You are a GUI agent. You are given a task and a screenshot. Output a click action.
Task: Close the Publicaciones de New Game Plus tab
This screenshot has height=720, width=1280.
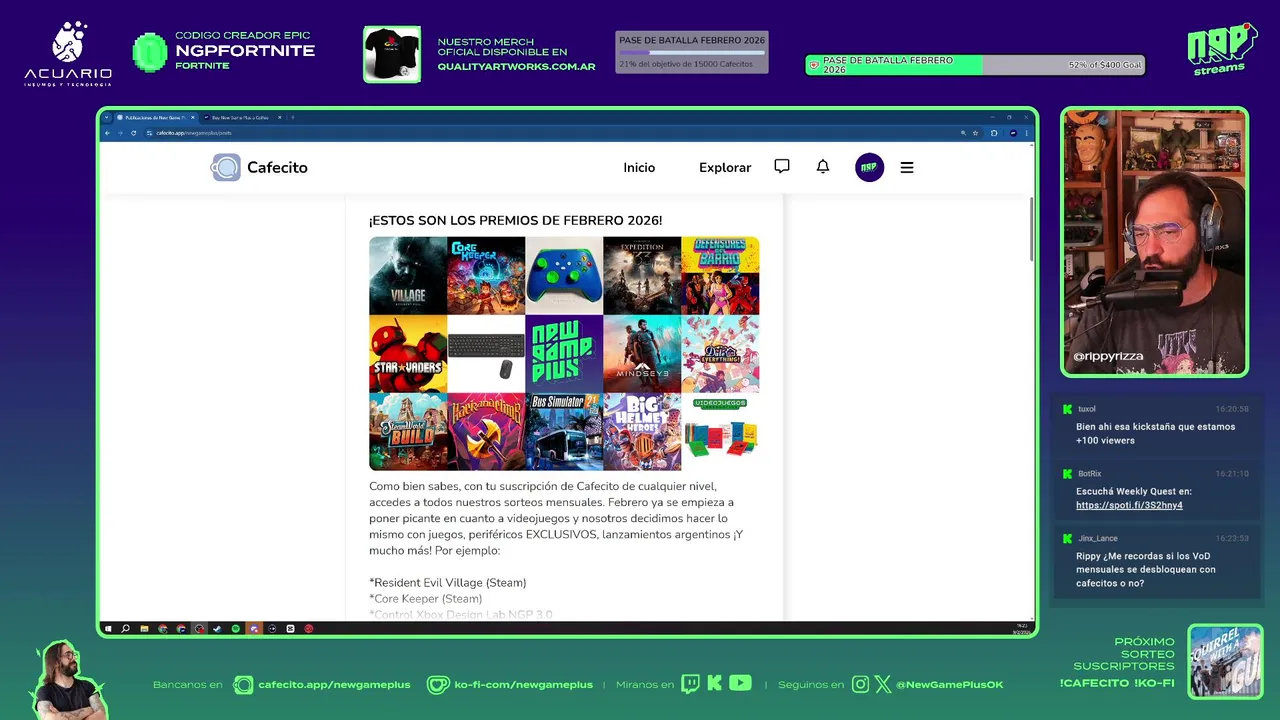[192, 117]
